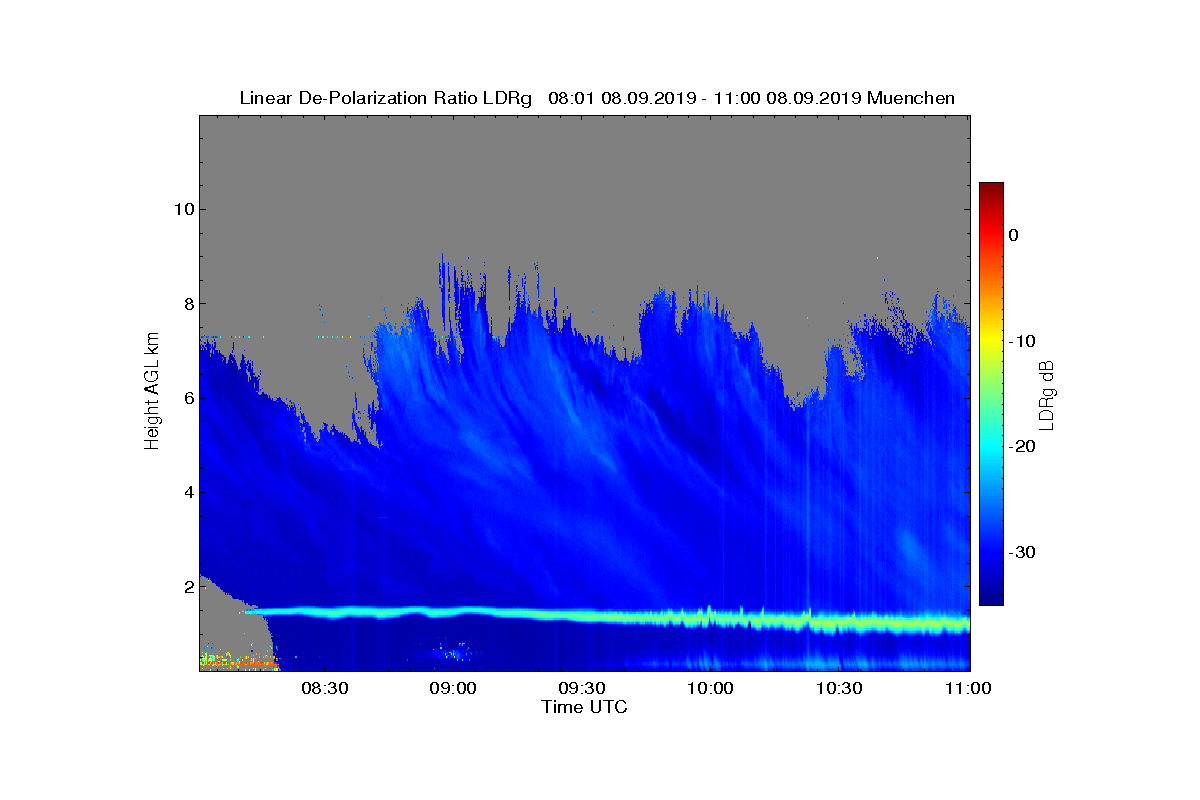This screenshot has width=1200, height=800.
Task: Click the height tick label '4'
Action: 187,492
